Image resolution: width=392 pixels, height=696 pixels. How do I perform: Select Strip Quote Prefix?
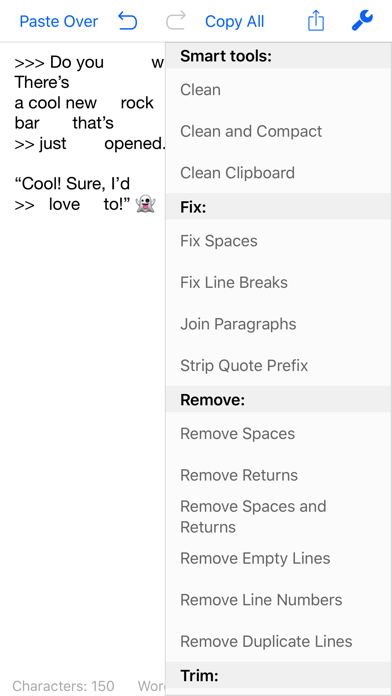(279, 365)
